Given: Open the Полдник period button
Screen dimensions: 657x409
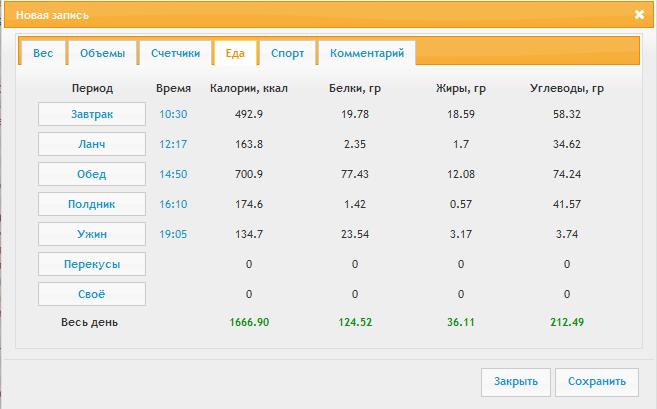Looking at the screenshot, I should (92, 204).
